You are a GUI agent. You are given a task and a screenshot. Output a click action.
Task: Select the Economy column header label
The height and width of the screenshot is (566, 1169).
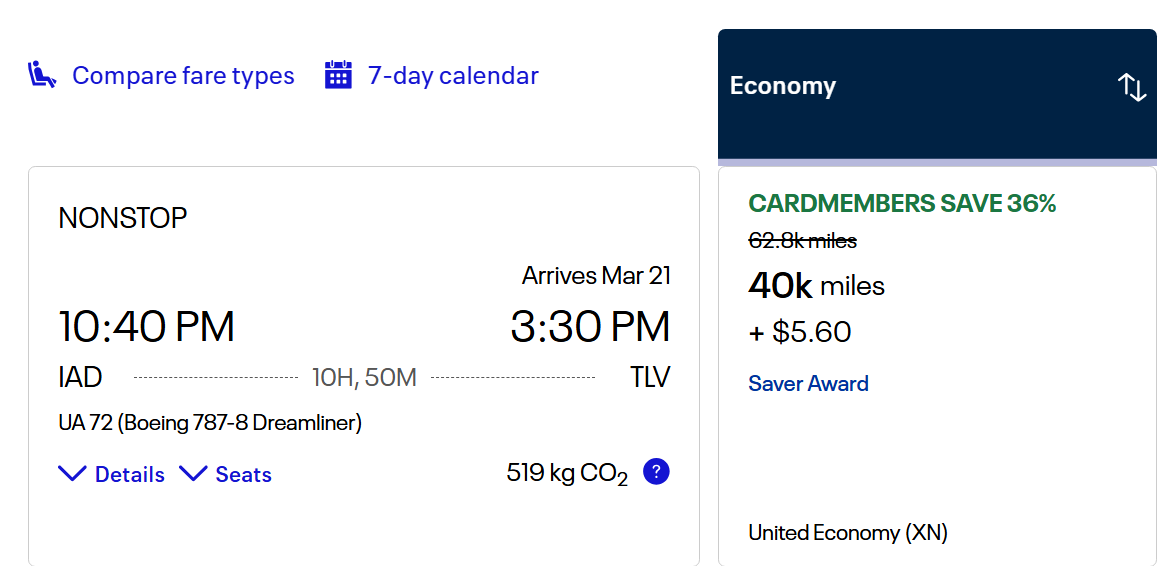pyautogui.click(x=783, y=86)
